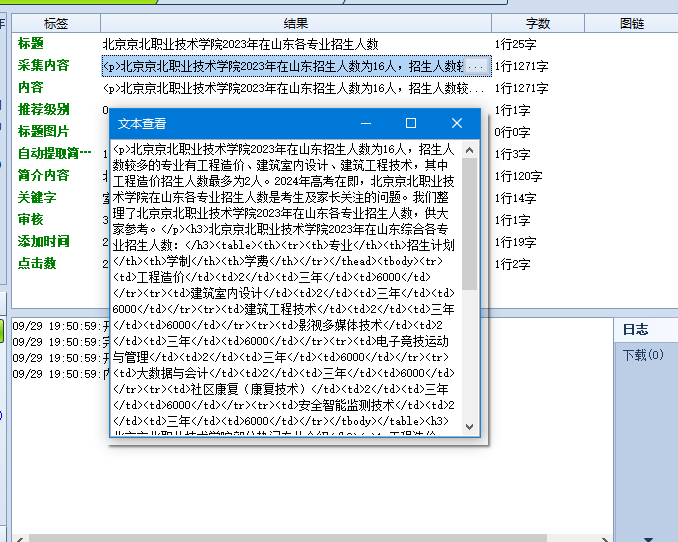Image resolution: width=678 pixels, height=542 pixels.
Task: Click the 1行120字 count cell
Action: click(518, 176)
